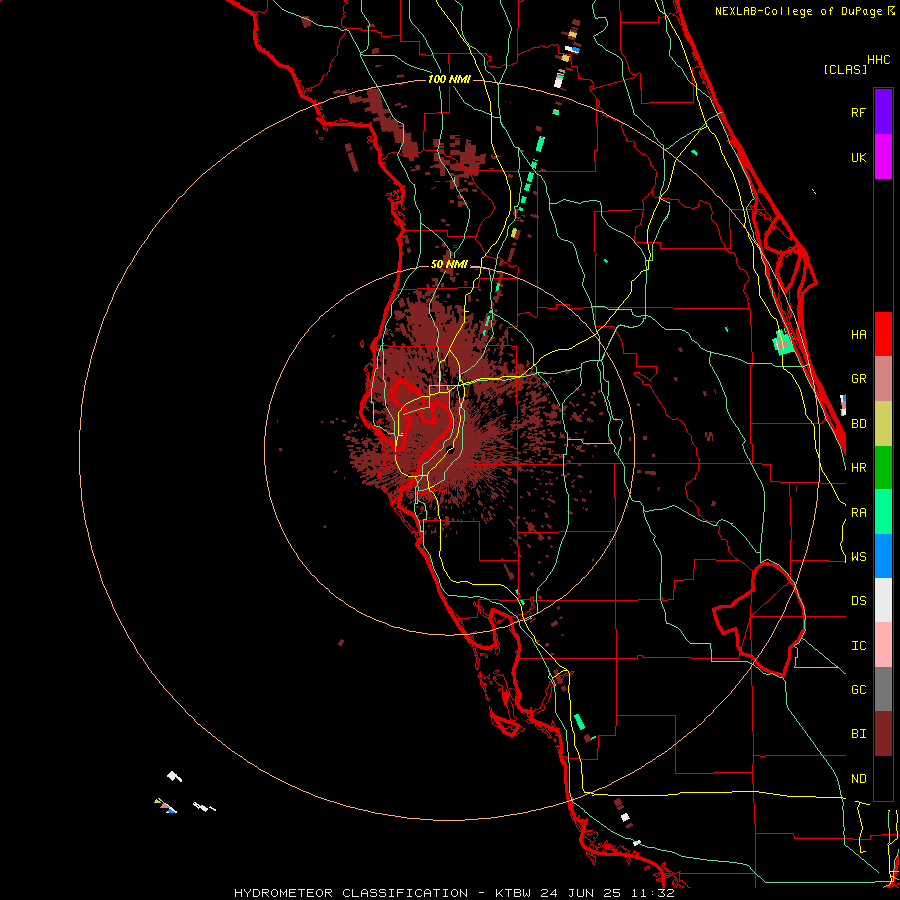
Task: Click the KTBW station identifier
Action: click(x=513, y=893)
